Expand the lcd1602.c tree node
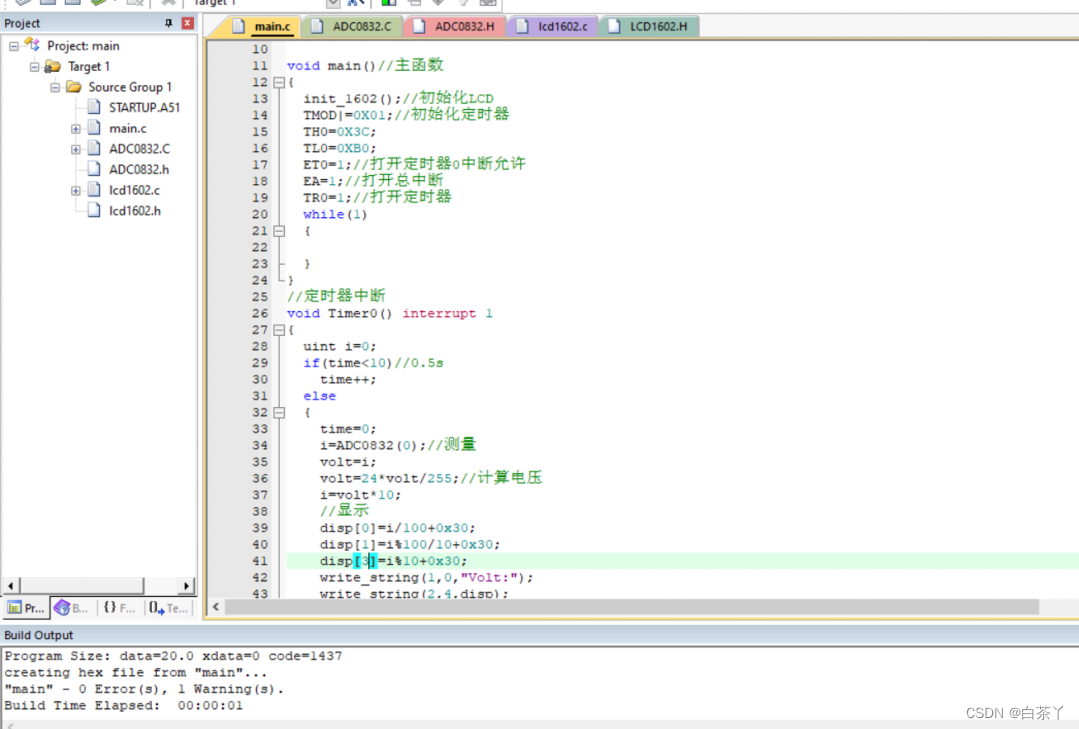This screenshot has height=729, width=1079. click(x=76, y=190)
